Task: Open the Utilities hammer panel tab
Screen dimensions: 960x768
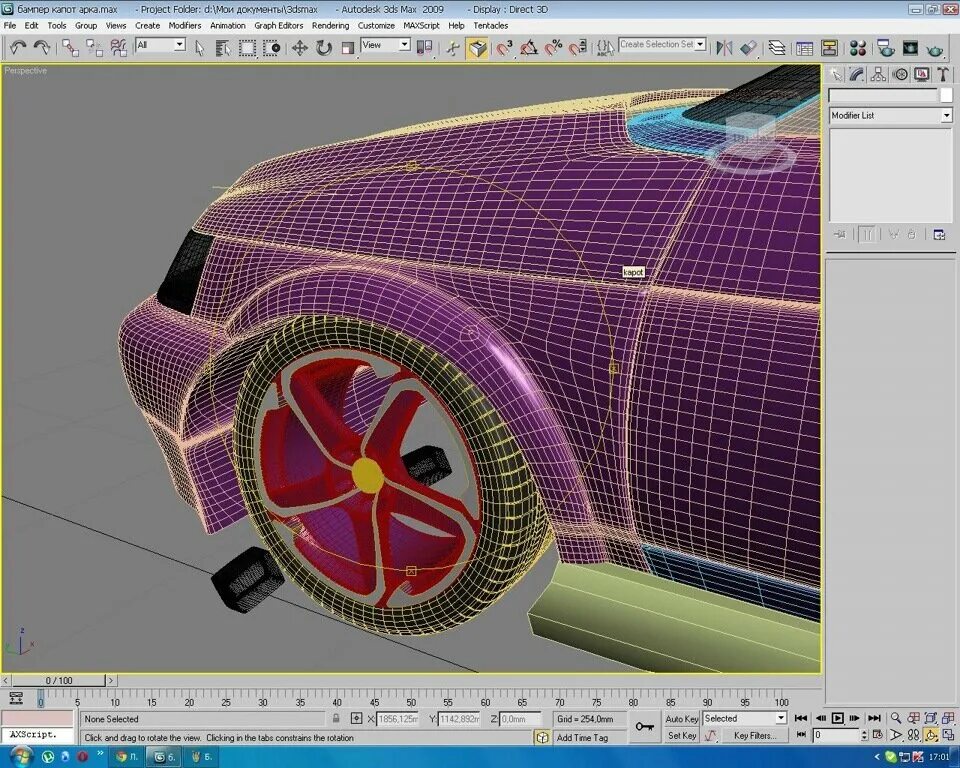Action: pyautogui.click(x=942, y=74)
